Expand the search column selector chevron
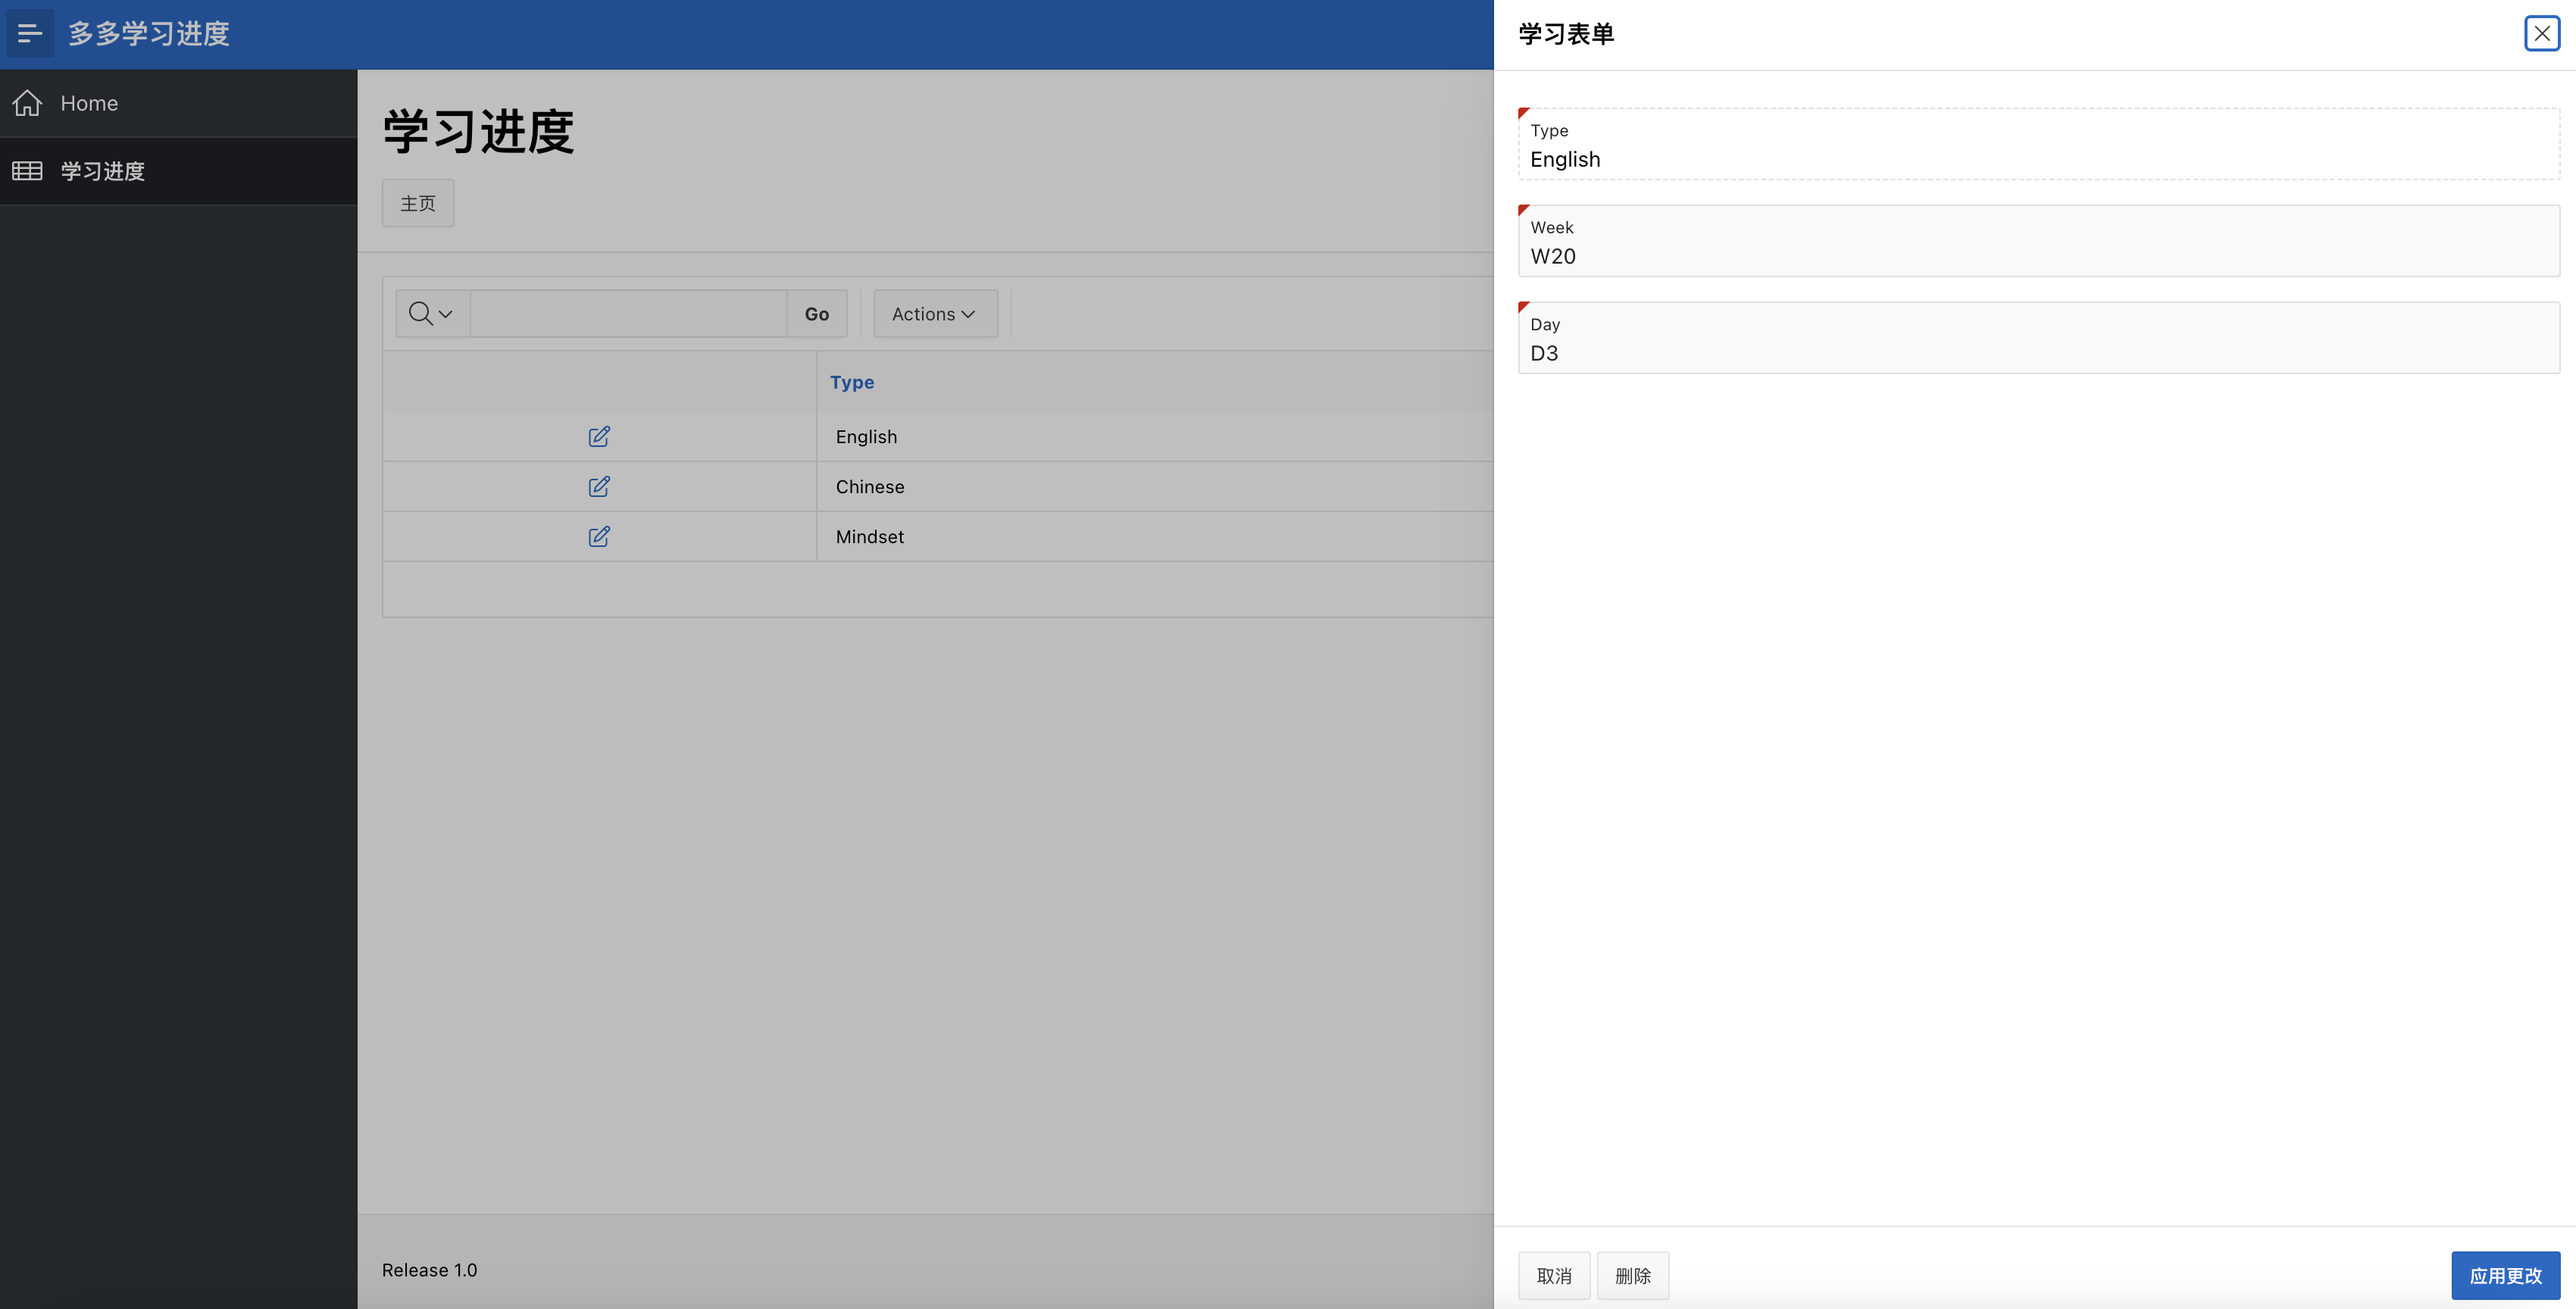This screenshot has height=1309, width=2576. pyautogui.click(x=446, y=314)
